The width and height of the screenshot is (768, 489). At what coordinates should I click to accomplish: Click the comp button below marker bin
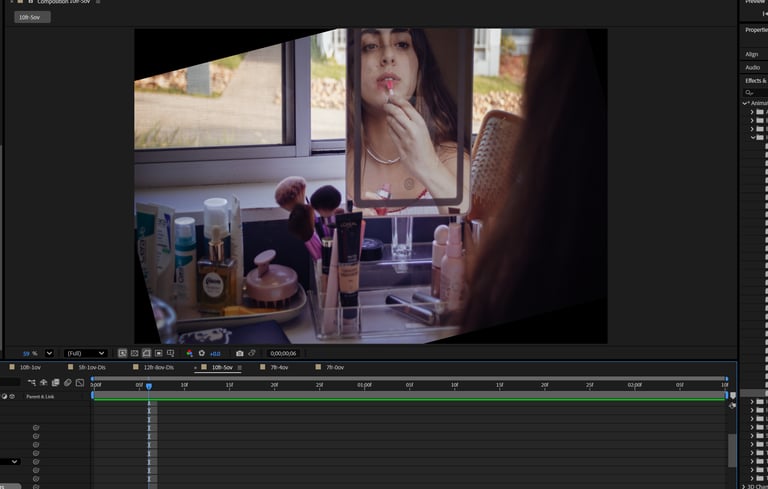point(732,405)
